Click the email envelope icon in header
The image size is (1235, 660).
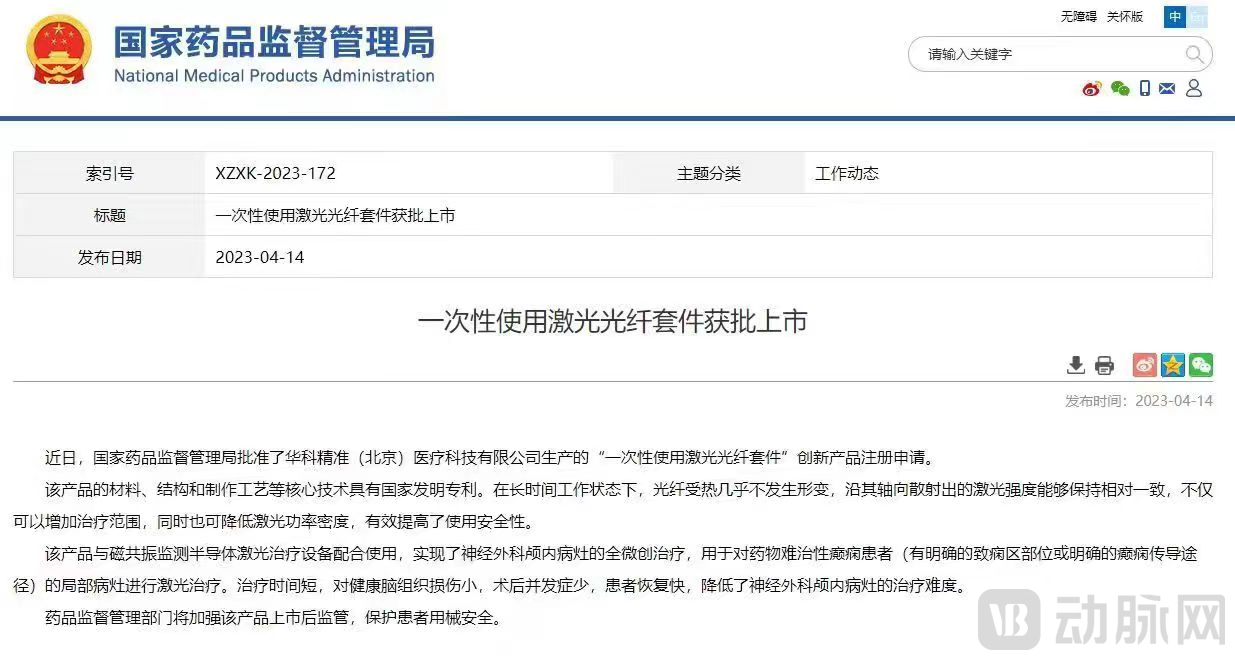[1166, 88]
